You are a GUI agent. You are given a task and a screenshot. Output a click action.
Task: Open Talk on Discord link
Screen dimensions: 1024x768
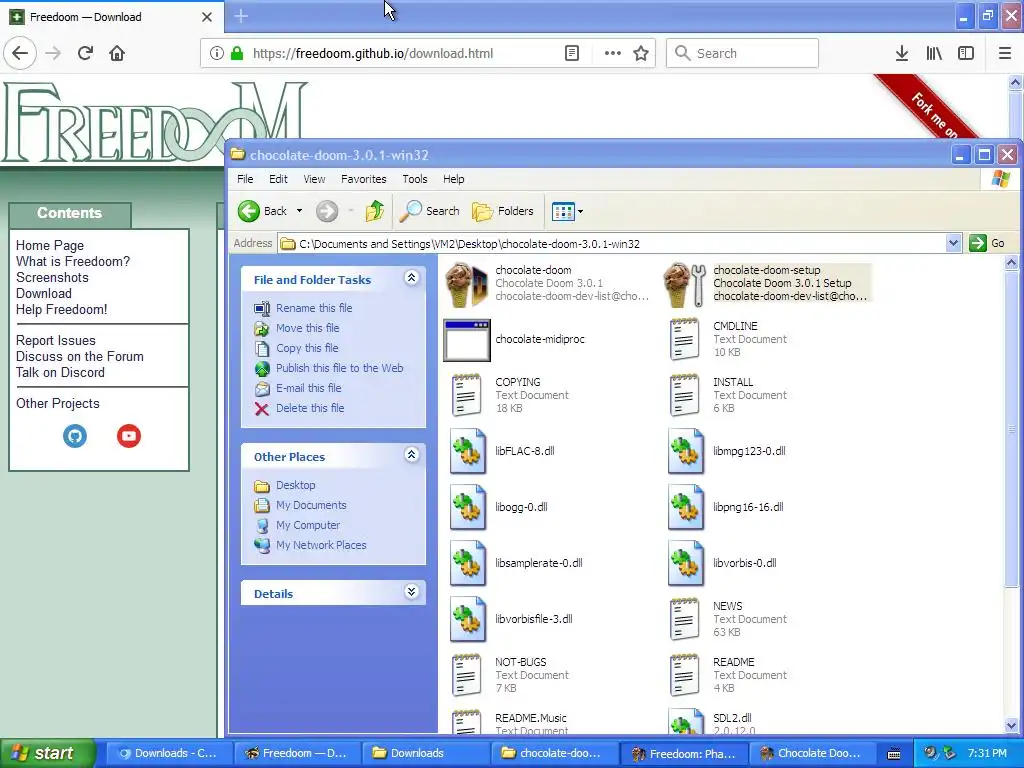(60, 373)
